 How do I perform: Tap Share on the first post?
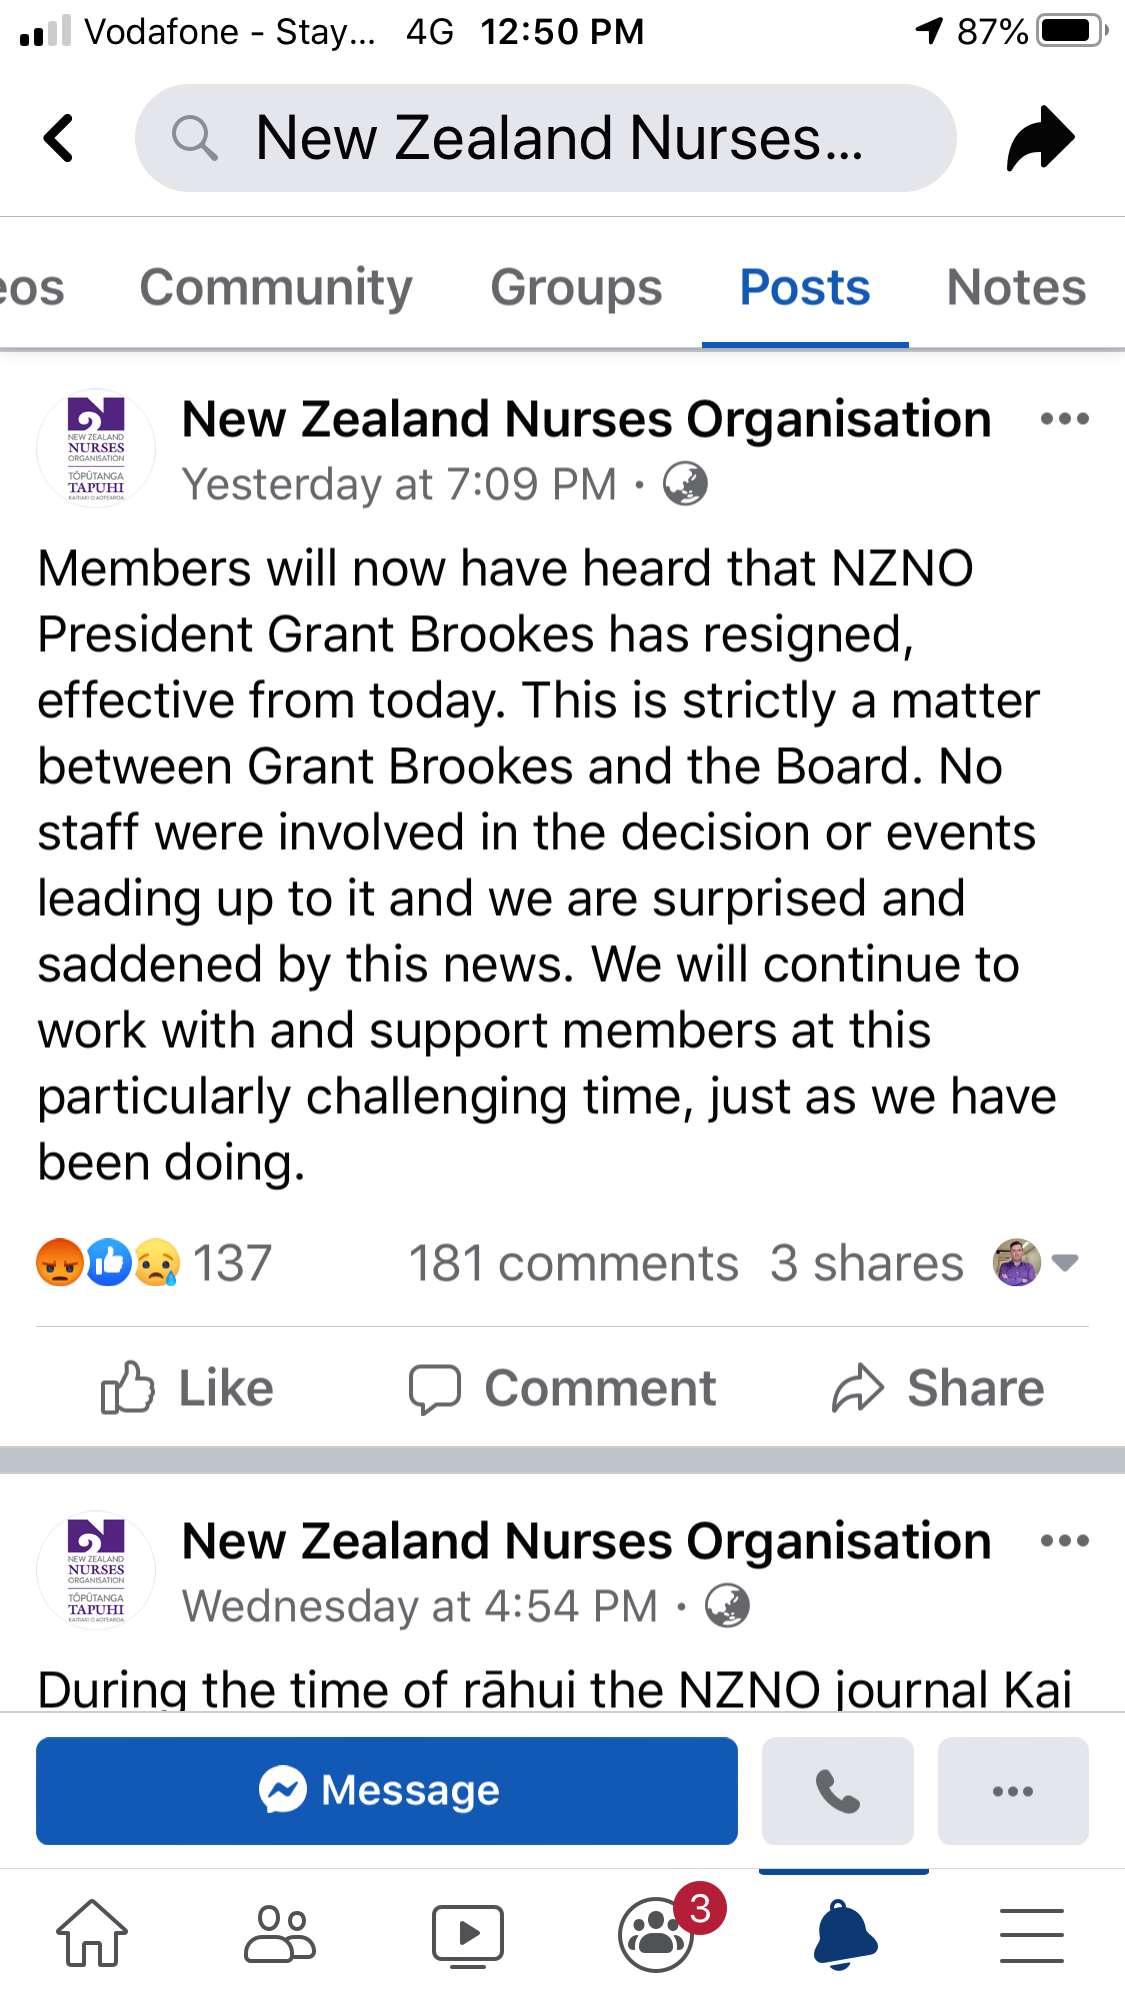coord(938,1388)
